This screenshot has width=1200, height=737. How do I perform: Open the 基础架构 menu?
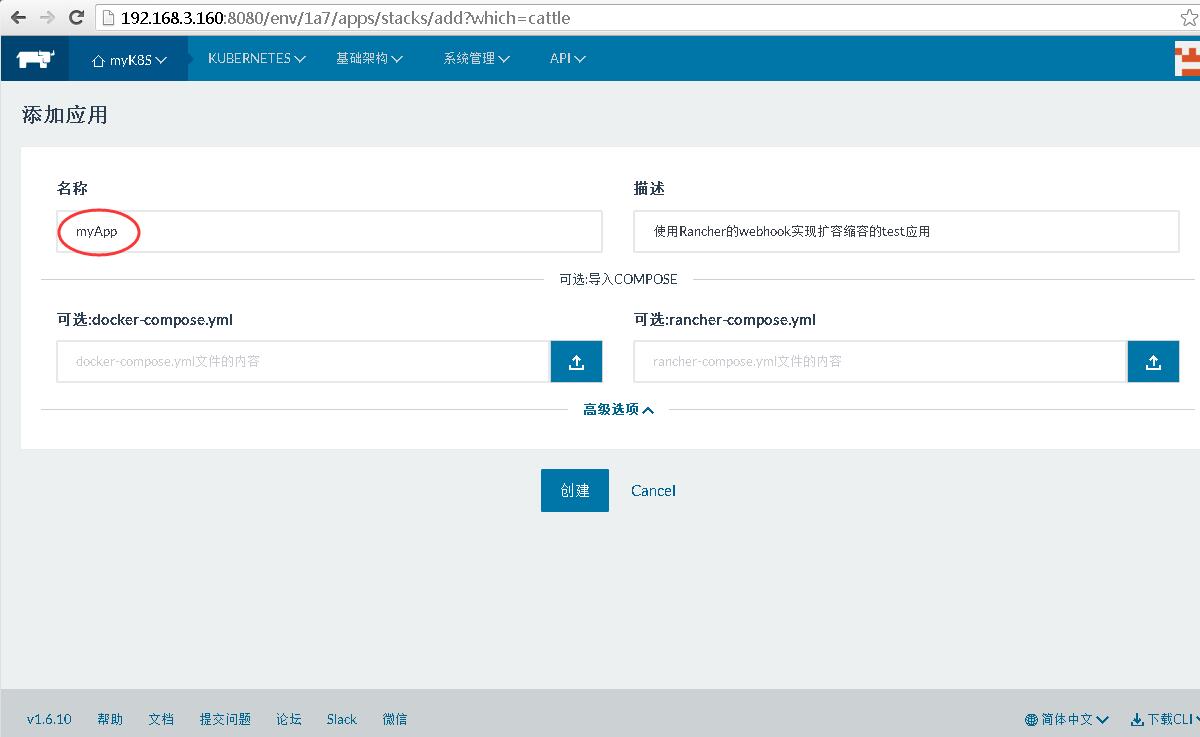[x=369, y=59]
